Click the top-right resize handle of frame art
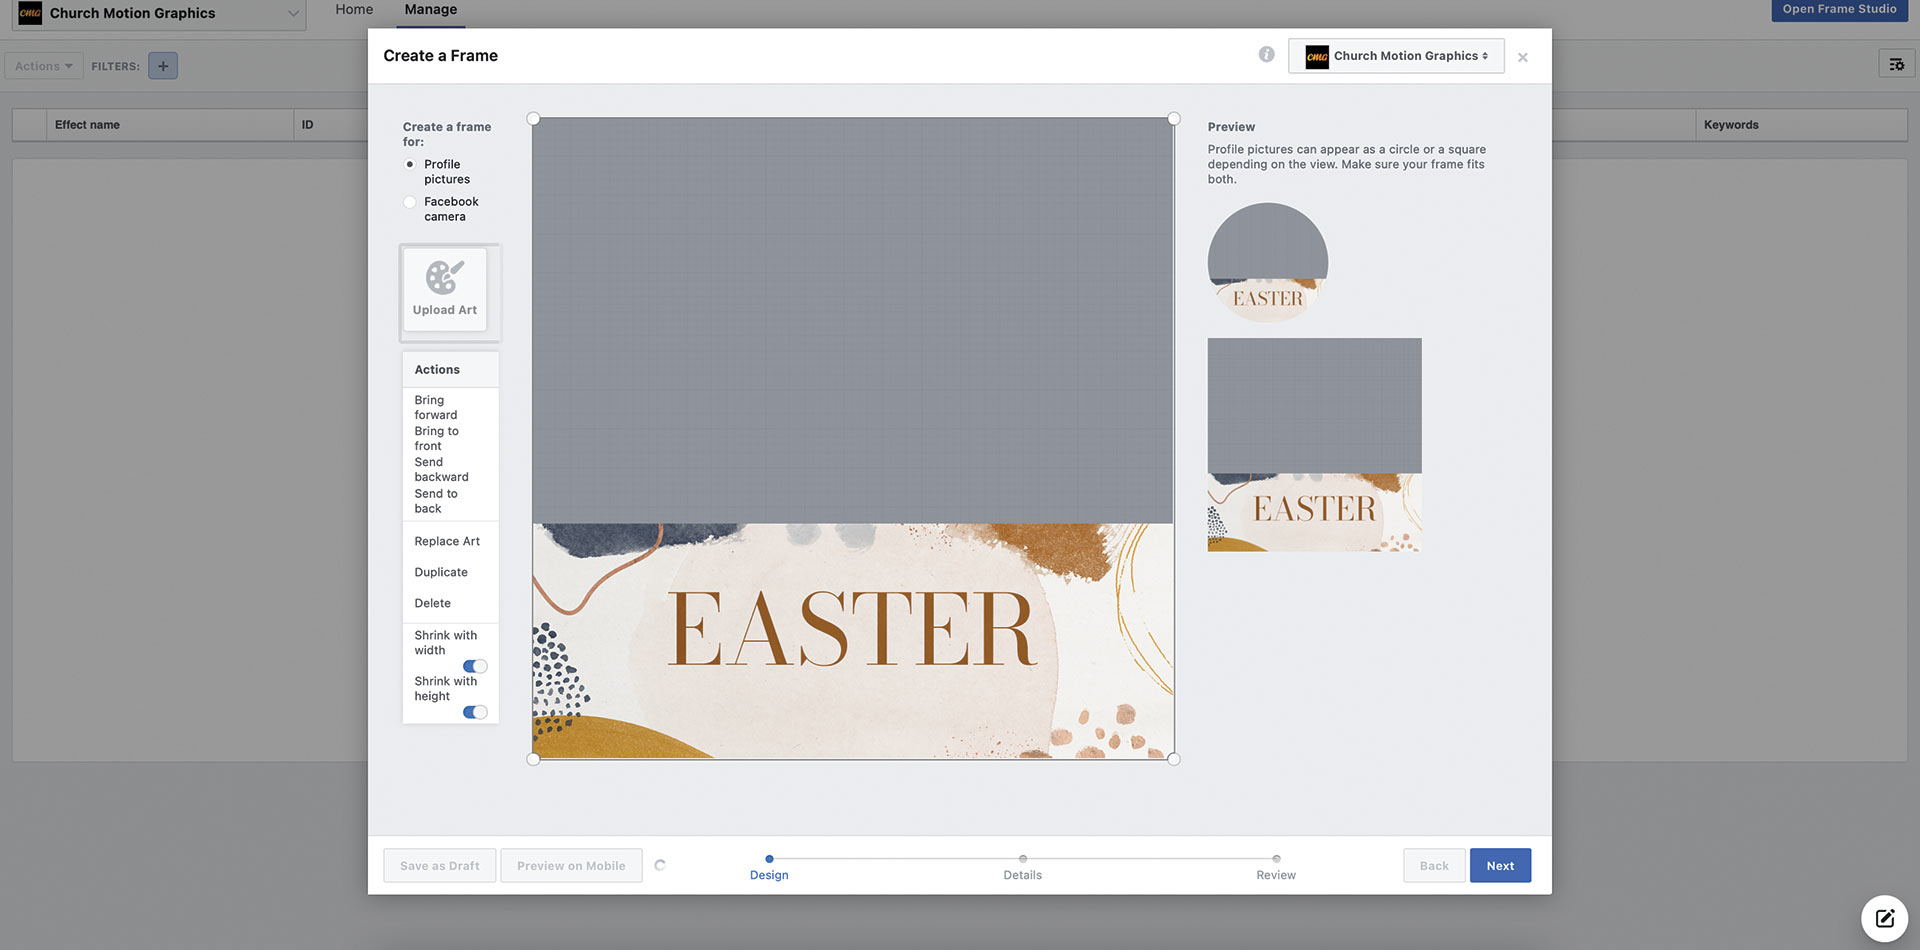The width and height of the screenshot is (1920, 950). click(1174, 119)
